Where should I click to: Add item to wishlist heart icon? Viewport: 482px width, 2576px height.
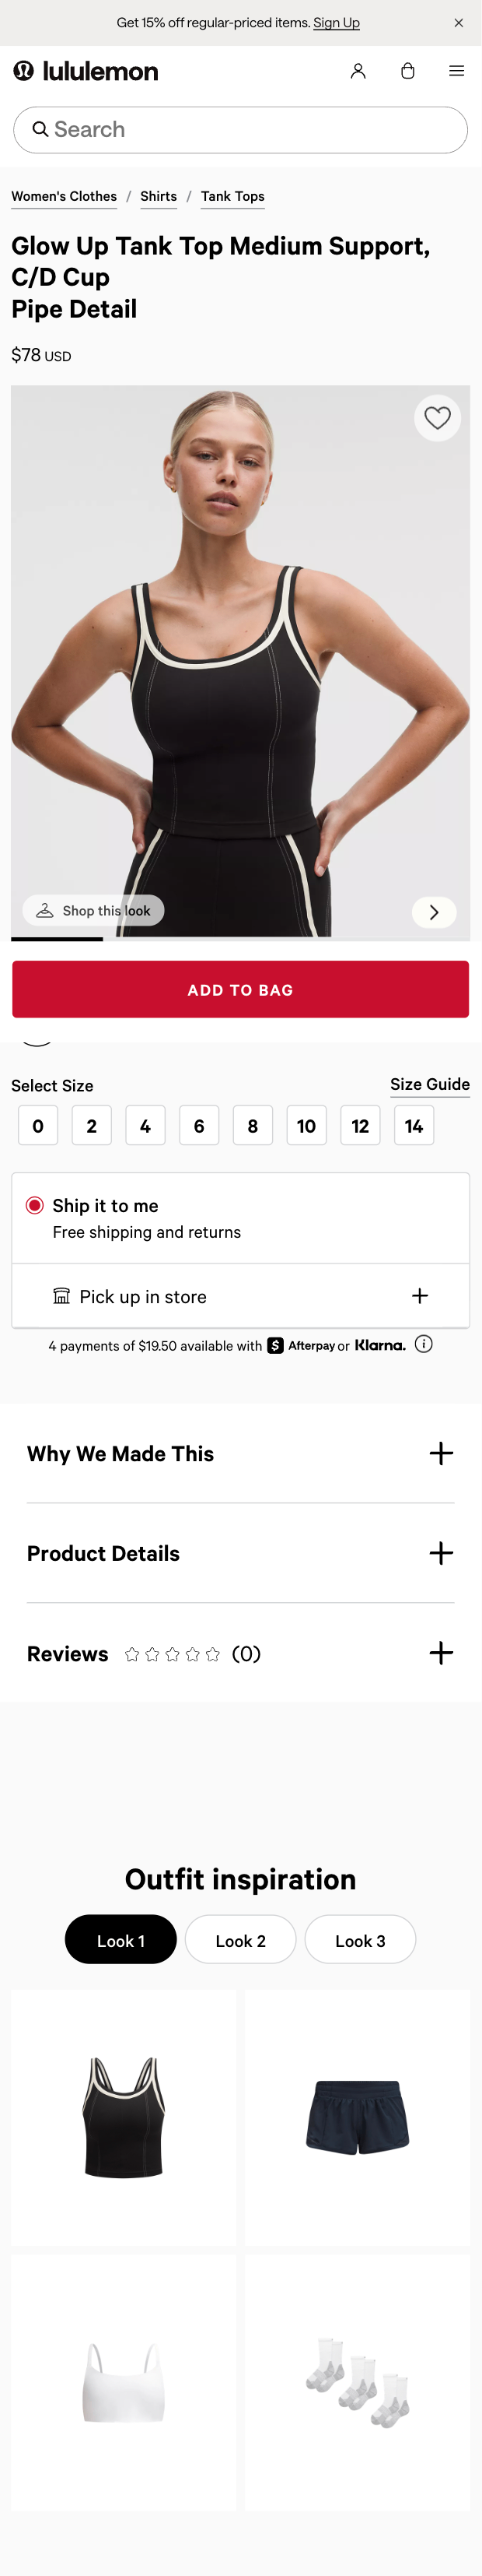pos(437,418)
